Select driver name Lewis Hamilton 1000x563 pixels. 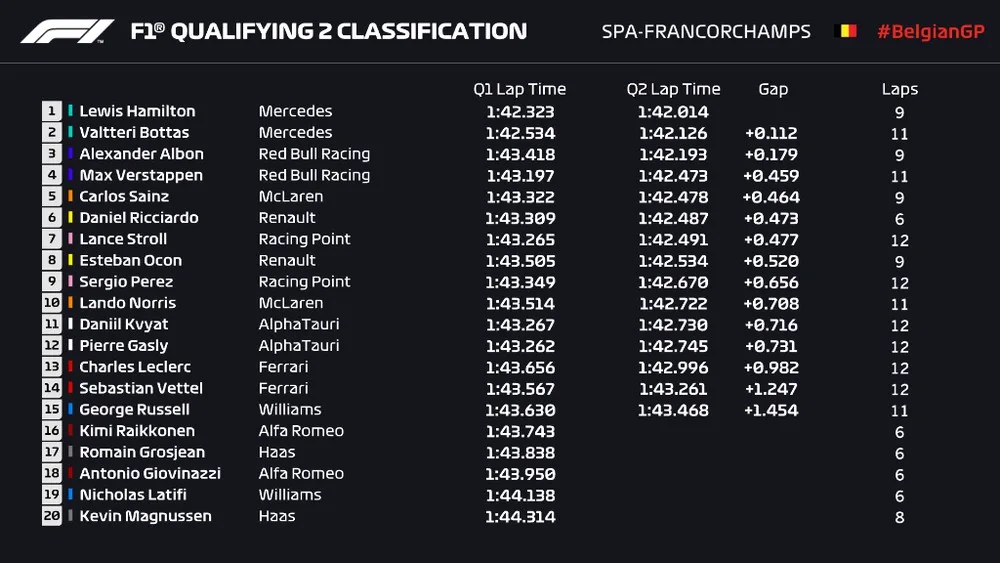click(137, 111)
